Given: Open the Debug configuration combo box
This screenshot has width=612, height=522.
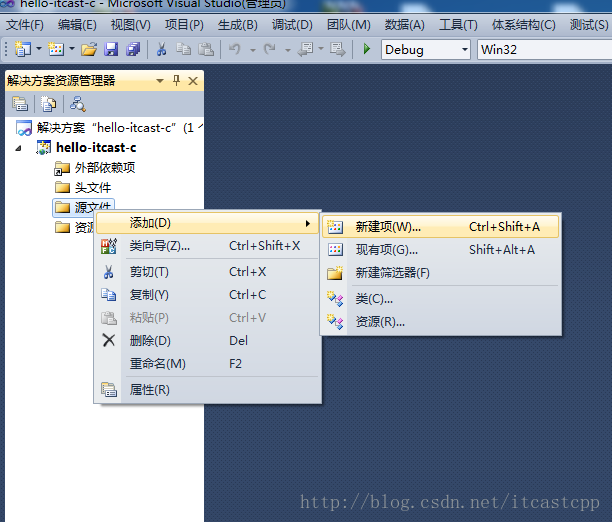Looking at the screenshot, I should [x=425, y=50].
